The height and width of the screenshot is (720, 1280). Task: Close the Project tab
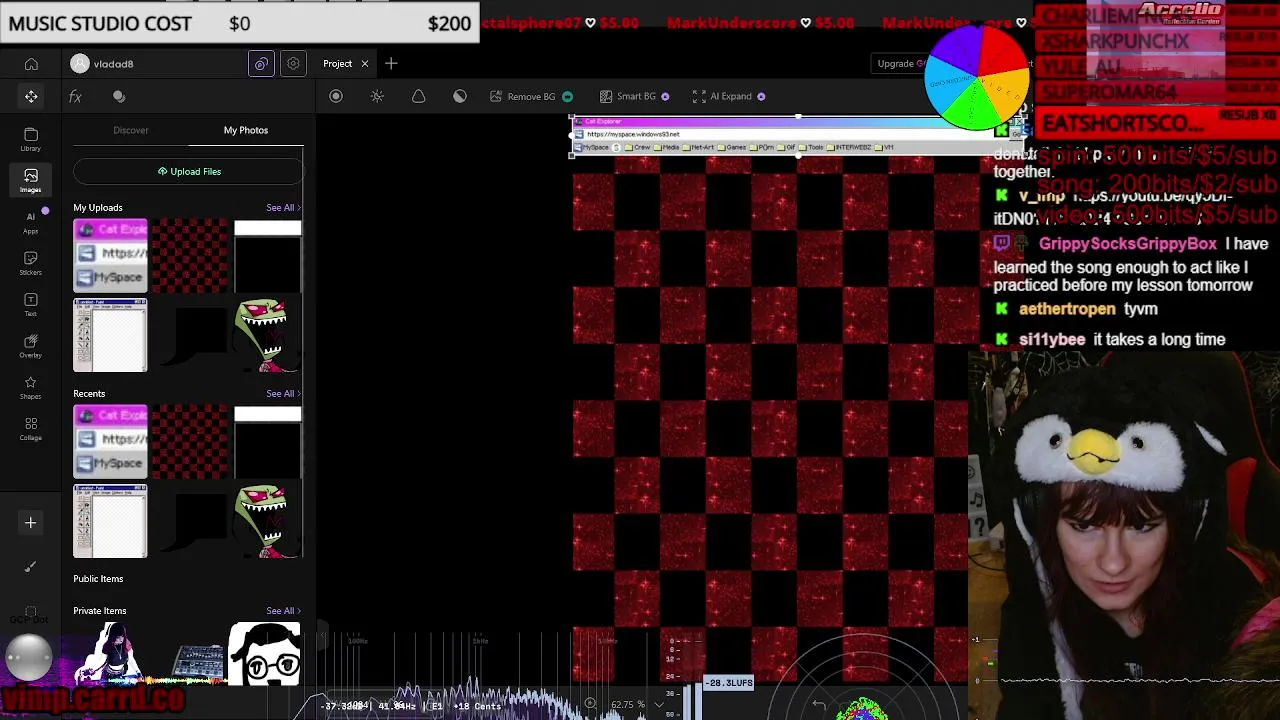point(365,64)
